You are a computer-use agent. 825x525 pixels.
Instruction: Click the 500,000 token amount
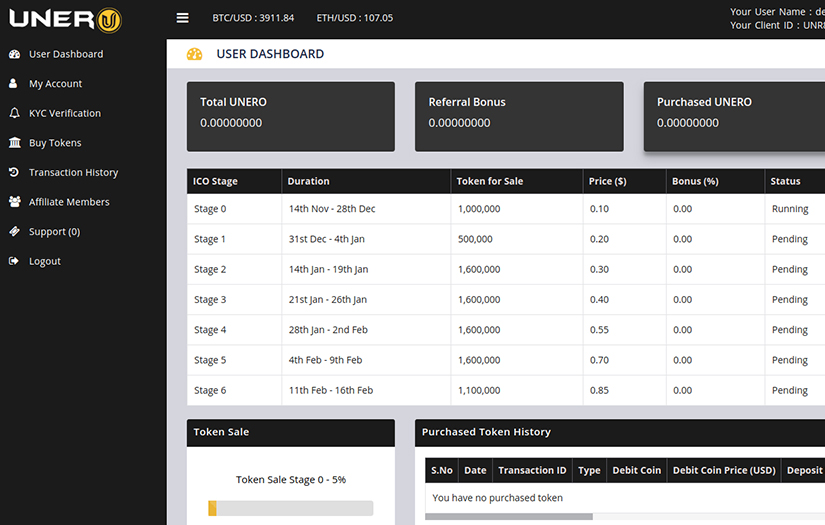click(x=475, y=239)
